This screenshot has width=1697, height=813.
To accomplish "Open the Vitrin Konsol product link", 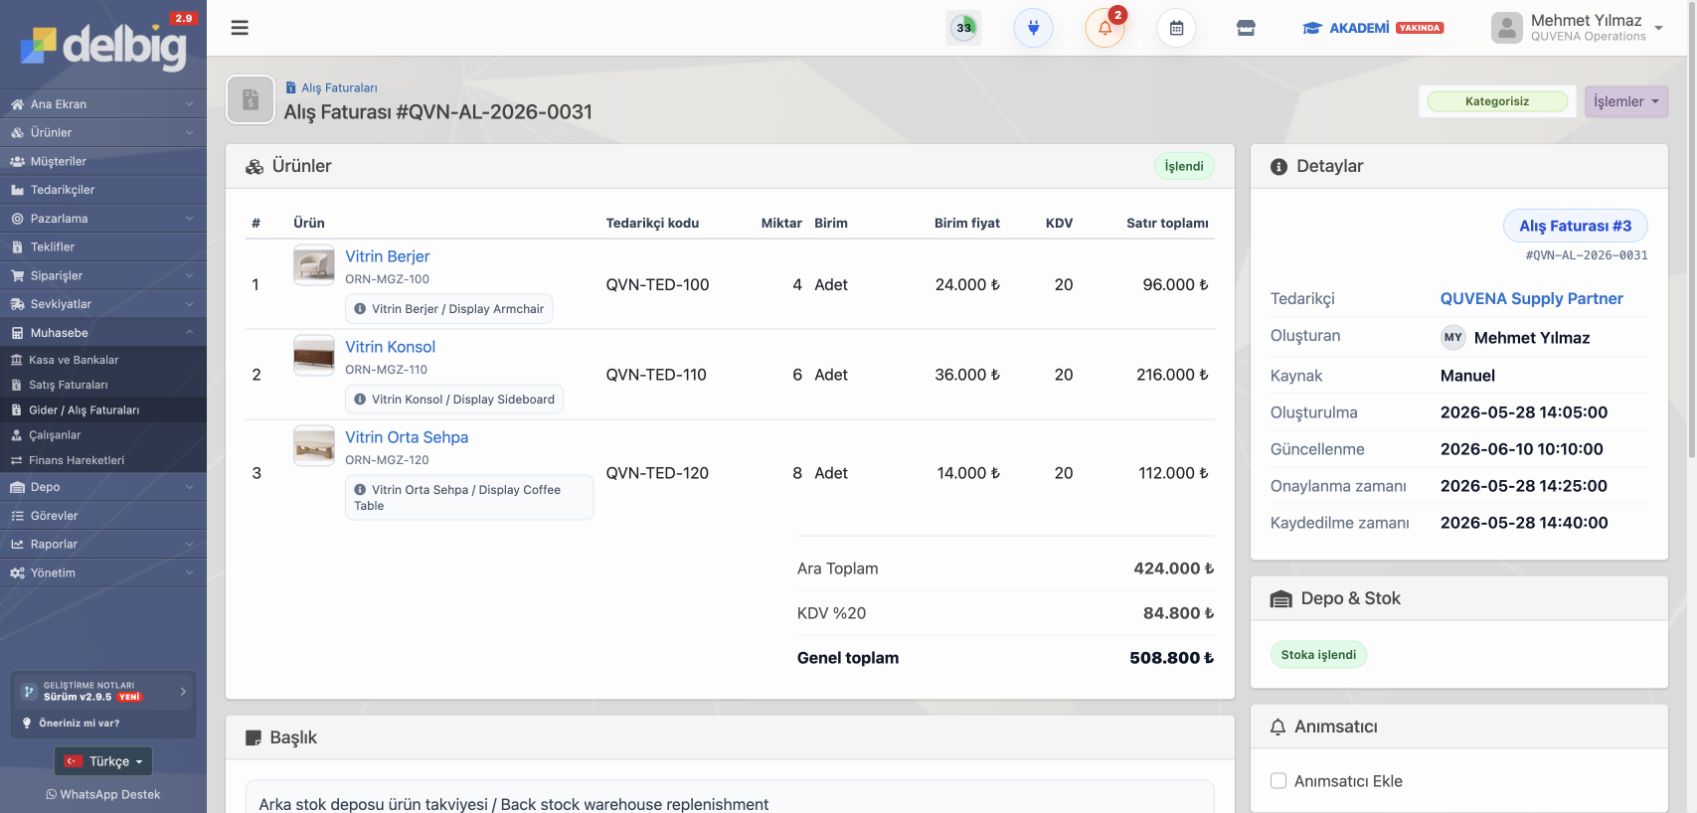I will click(x=390, y=347).
